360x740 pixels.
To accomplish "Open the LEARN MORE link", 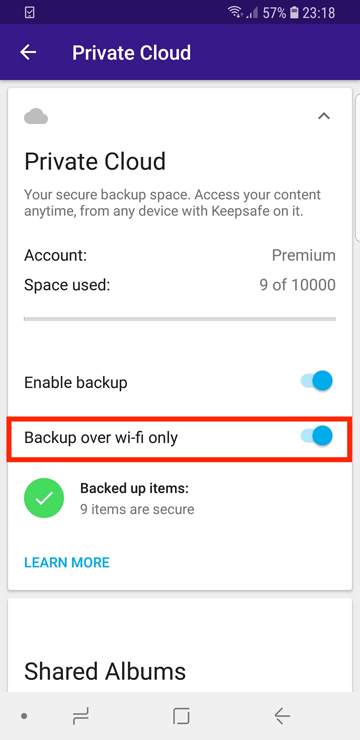I will tap(67, 562).
